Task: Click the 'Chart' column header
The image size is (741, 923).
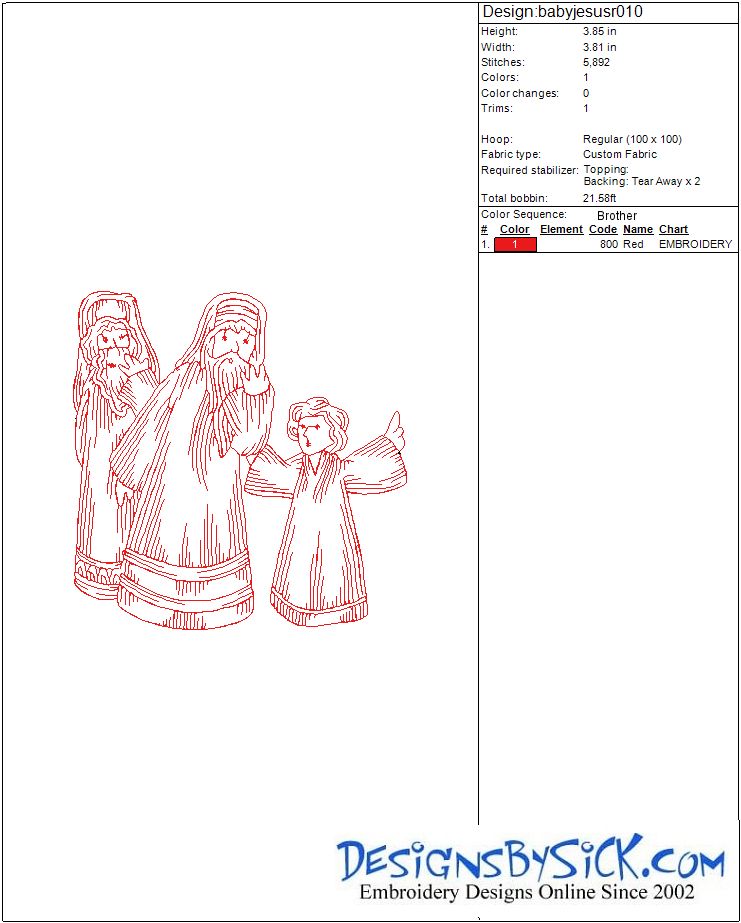Action: 673,229
